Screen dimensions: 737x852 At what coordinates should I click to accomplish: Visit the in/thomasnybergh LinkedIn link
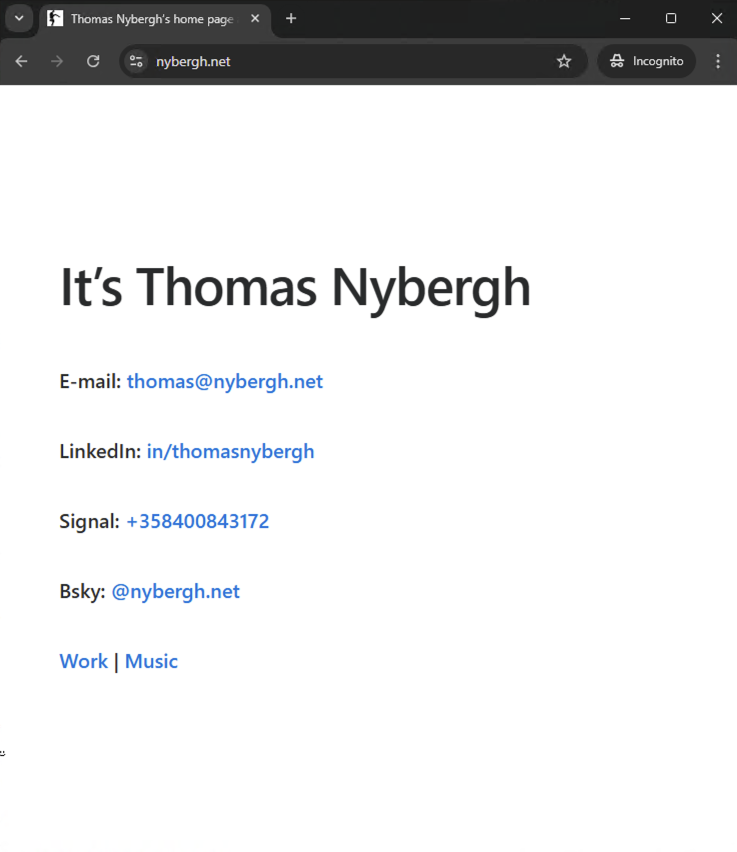(x=230, y=451)
